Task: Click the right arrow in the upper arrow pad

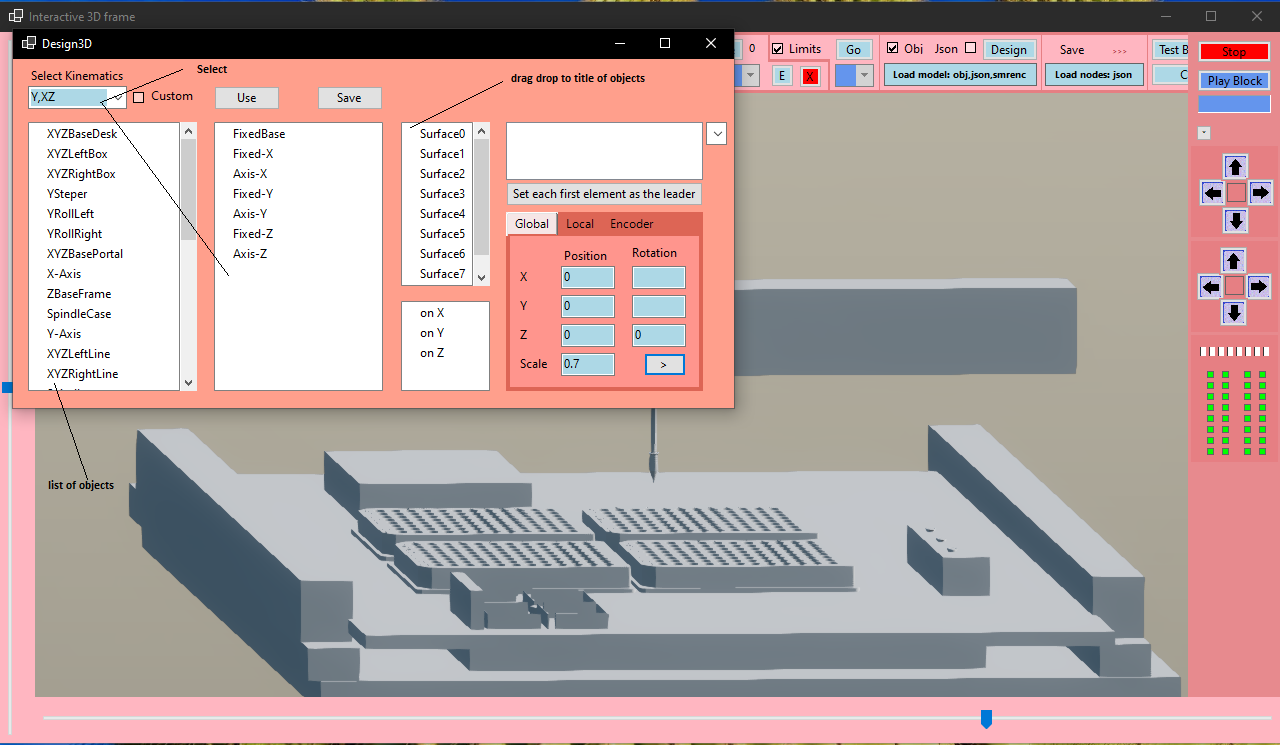Action: (x=1260, y=192)
